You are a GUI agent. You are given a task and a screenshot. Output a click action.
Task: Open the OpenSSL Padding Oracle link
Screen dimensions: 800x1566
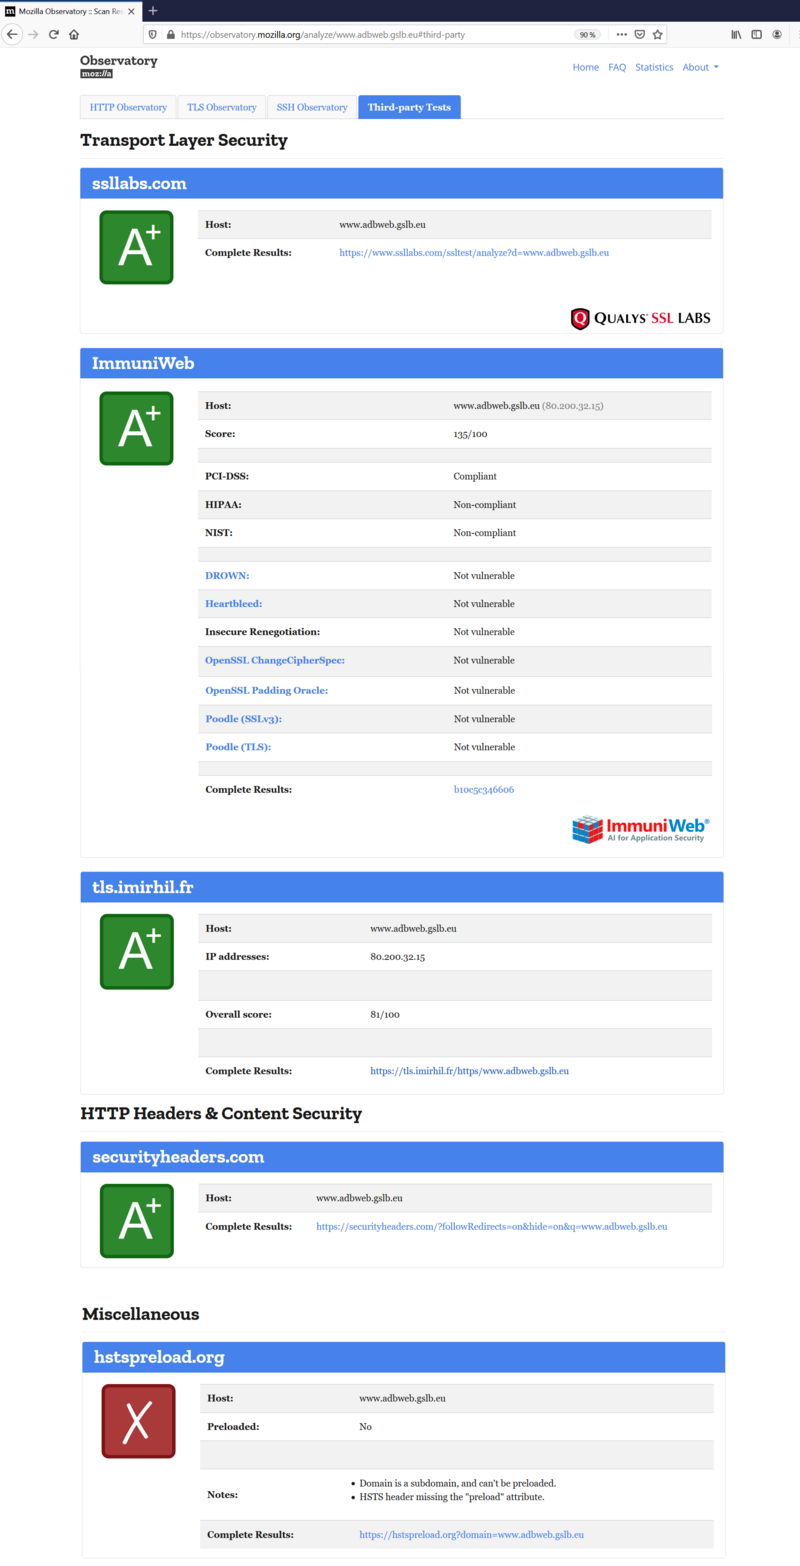pyautogui.click(x=267, y=690)
